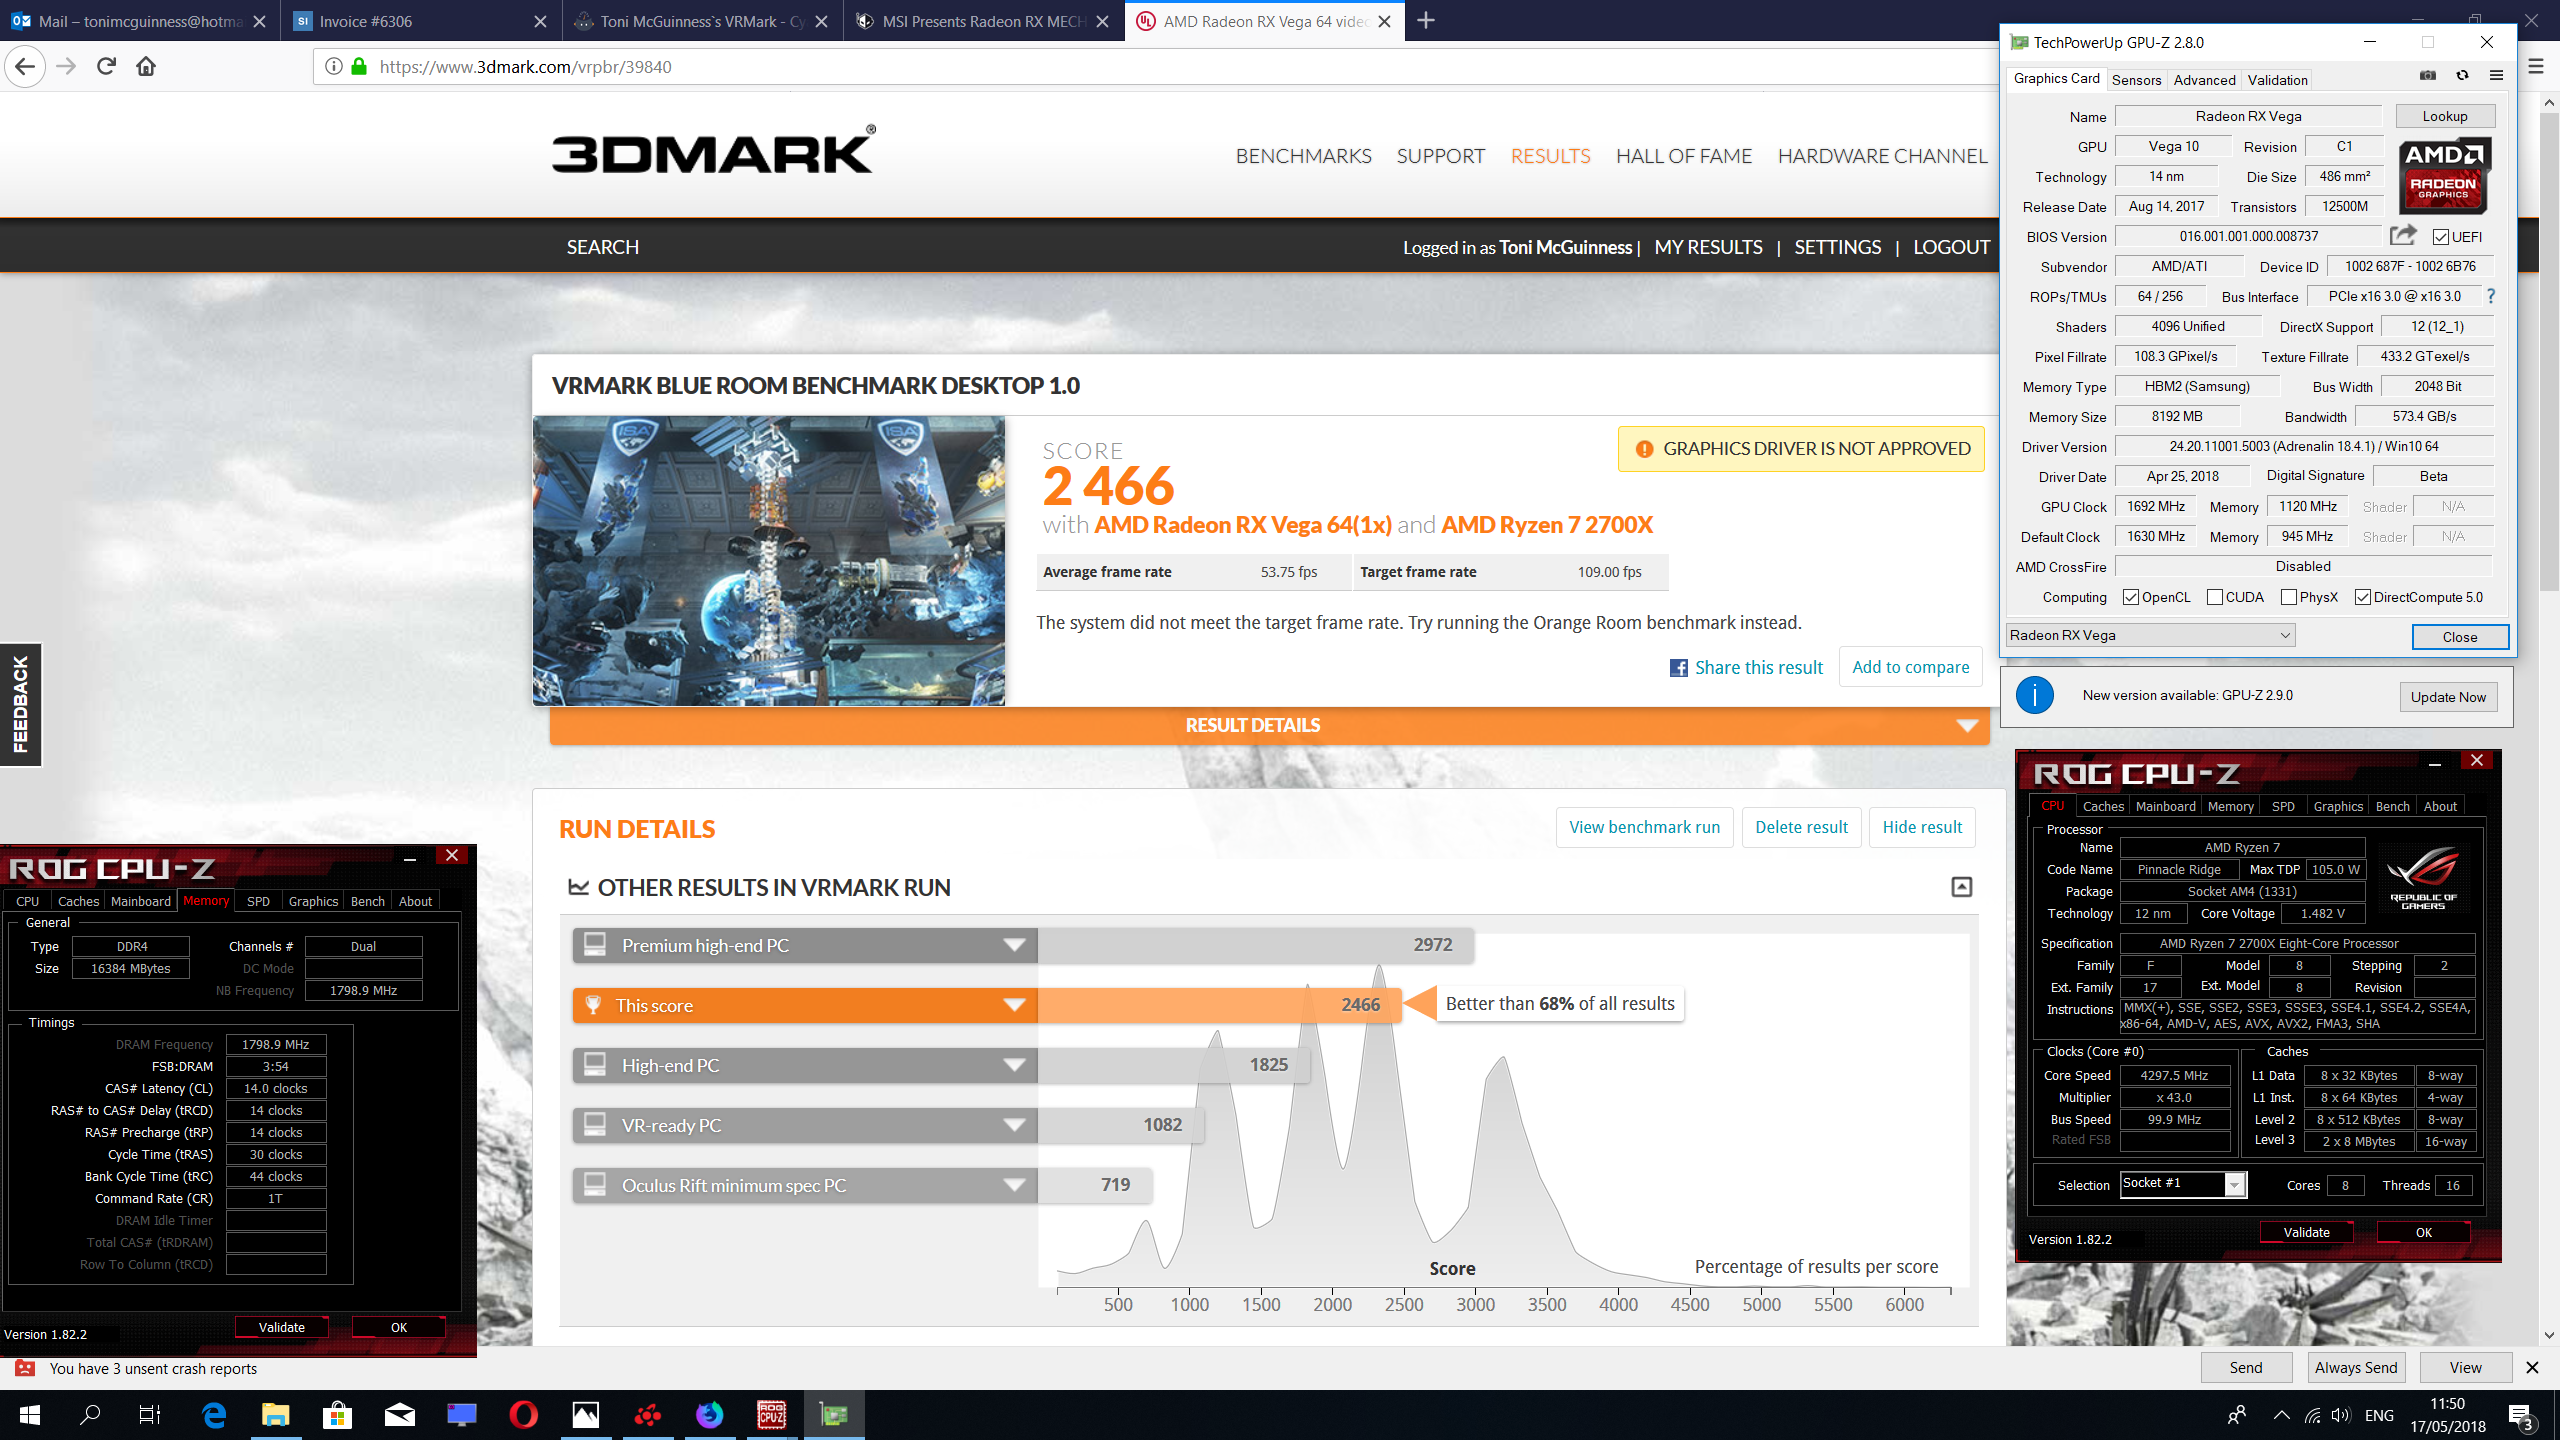Screen dimensions: 2560x1440
Task: Toggle the PhysX checkbox
Action: [x=2288, y=597]
